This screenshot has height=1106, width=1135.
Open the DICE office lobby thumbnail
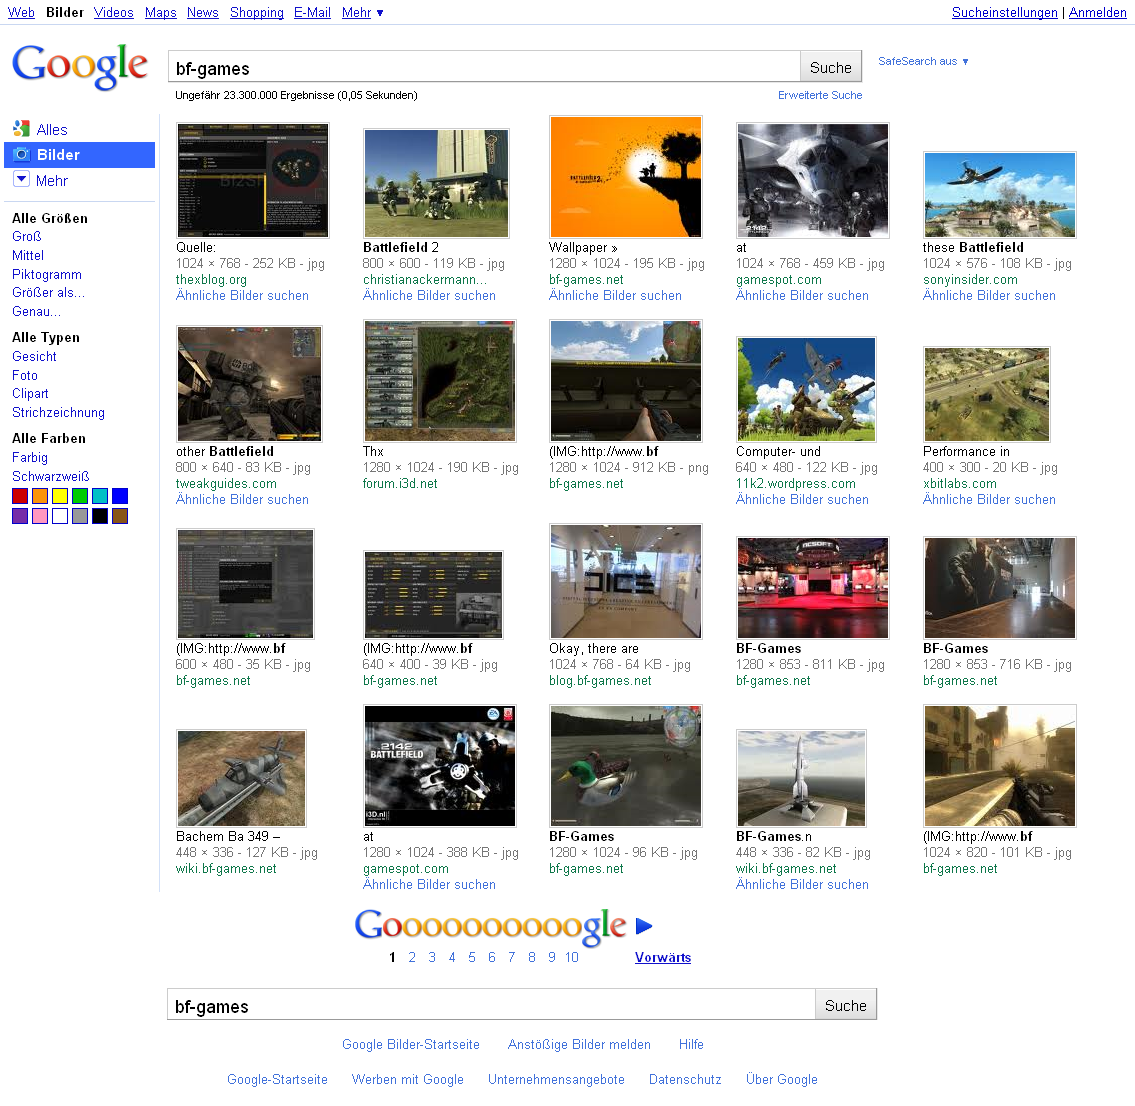[x=625, y=581]
